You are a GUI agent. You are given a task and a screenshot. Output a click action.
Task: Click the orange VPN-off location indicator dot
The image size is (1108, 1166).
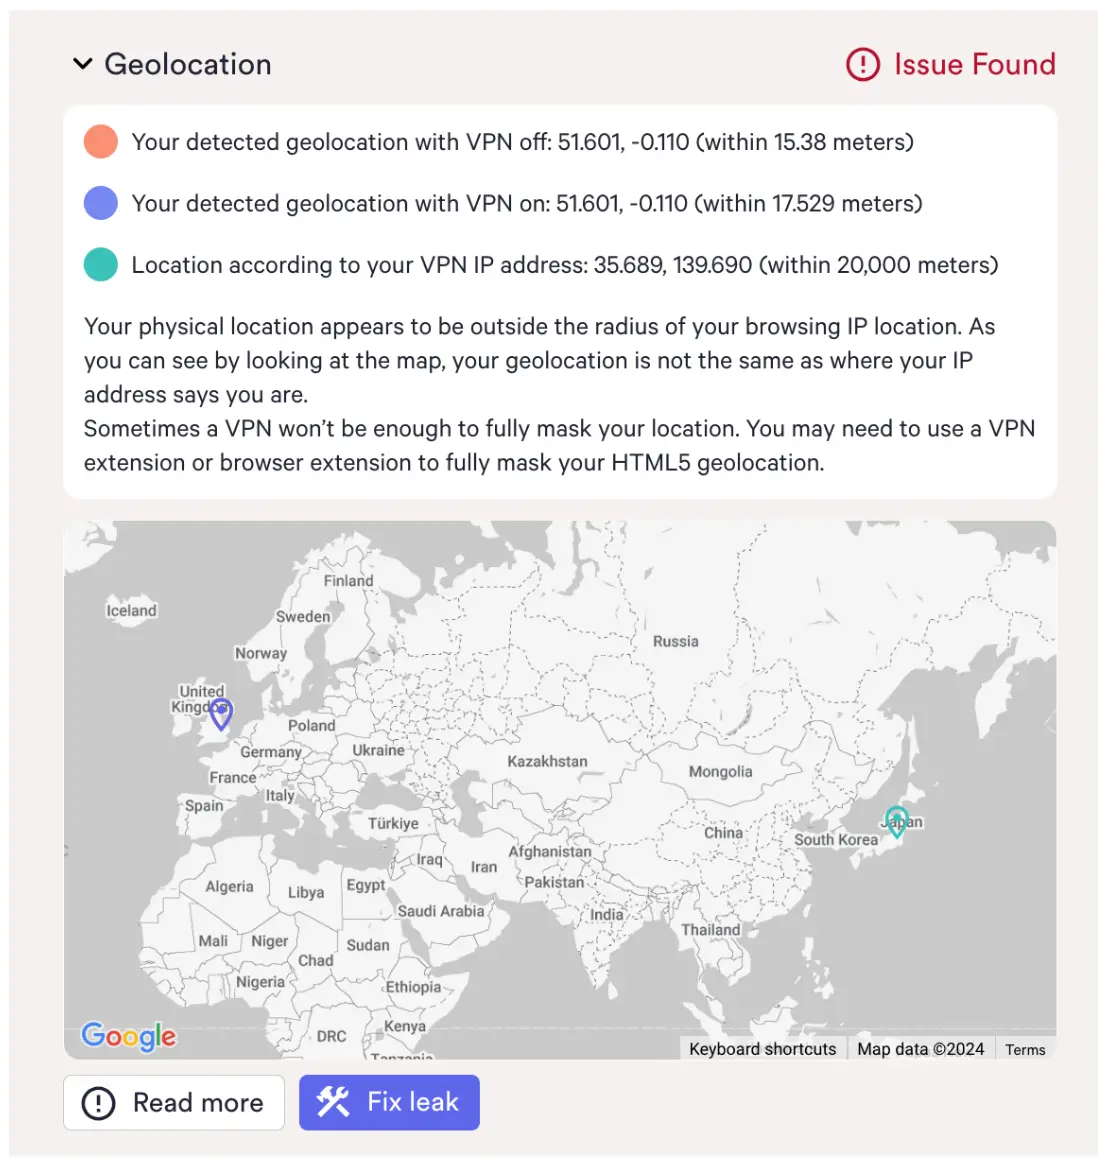[100, 142]
